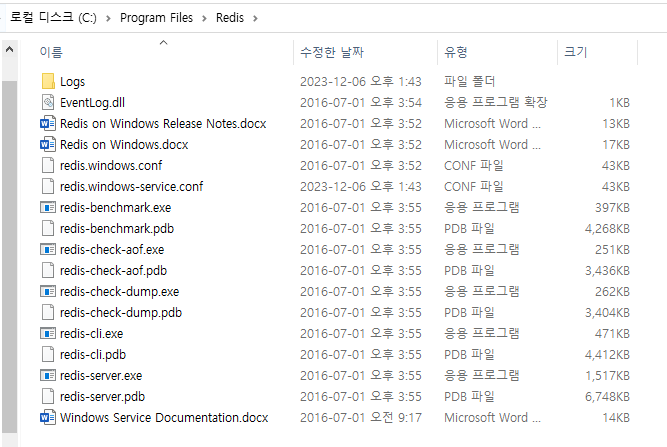Click the 4,268KB size of redis-benchmark.pdb
The image size is (667, 447).
click(607, 228)
